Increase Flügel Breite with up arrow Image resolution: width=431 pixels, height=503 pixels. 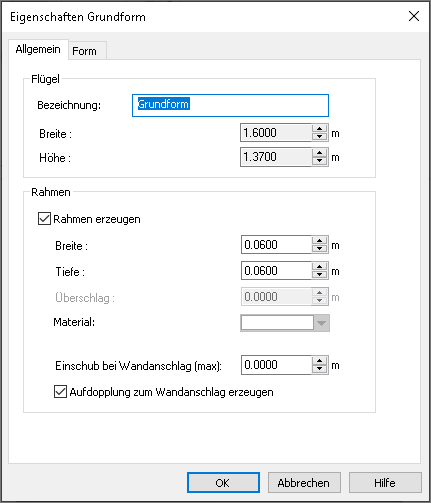click(x=320, y=129)
